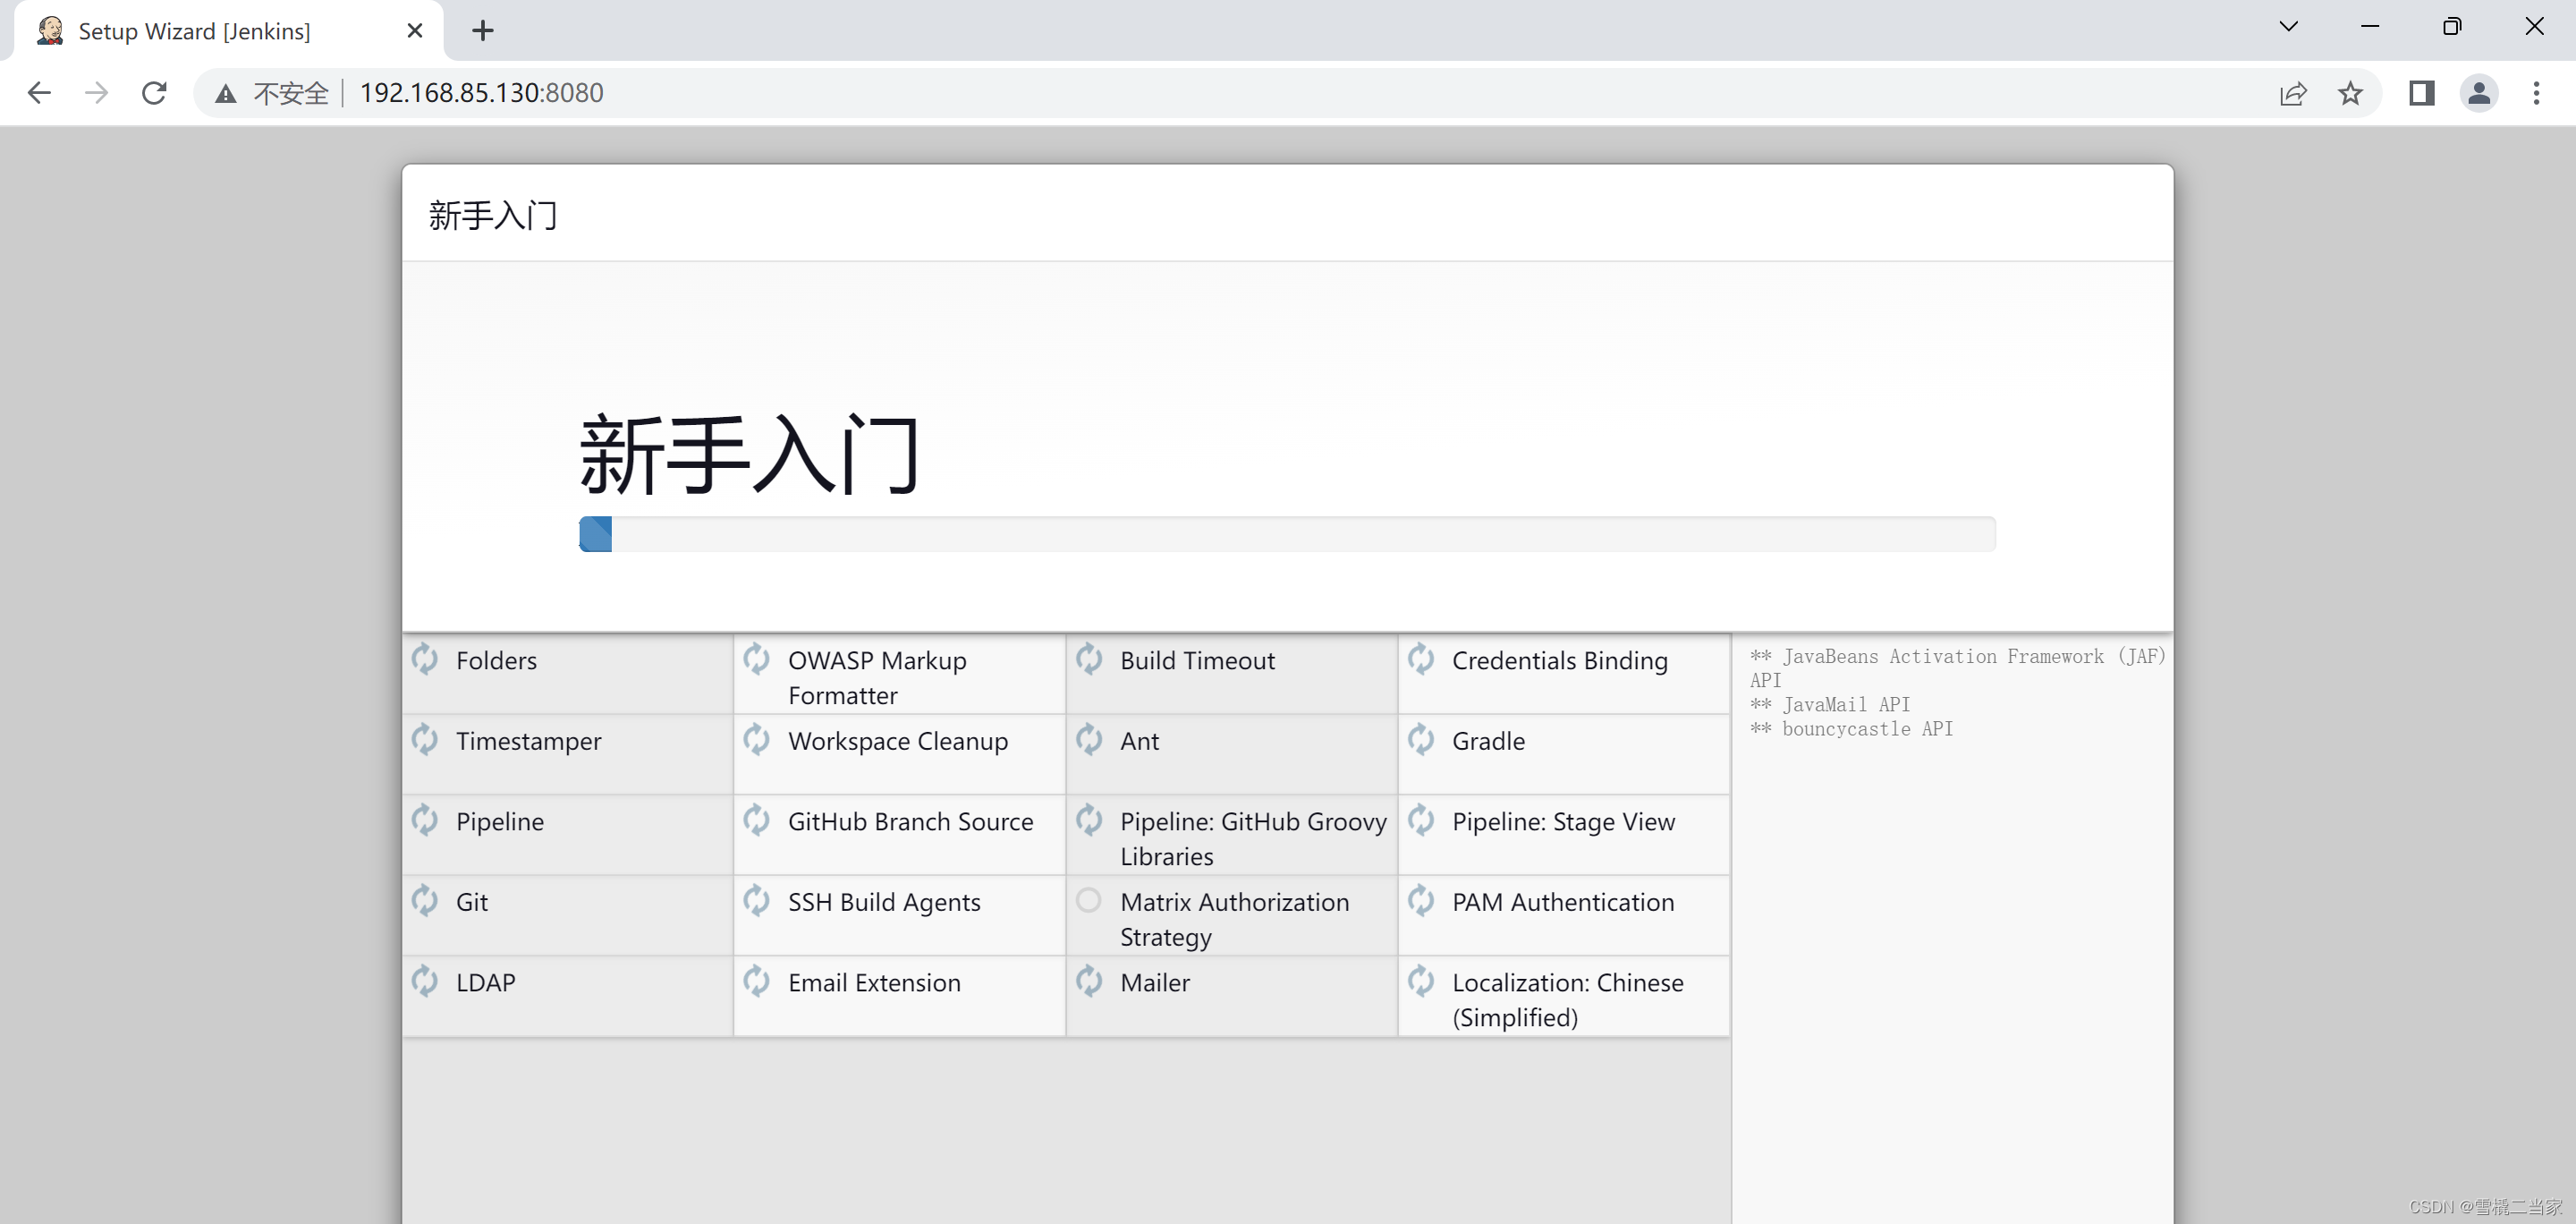Open a new browser tab
This screenshot has height=1224, width=2576.
point(483,31)
